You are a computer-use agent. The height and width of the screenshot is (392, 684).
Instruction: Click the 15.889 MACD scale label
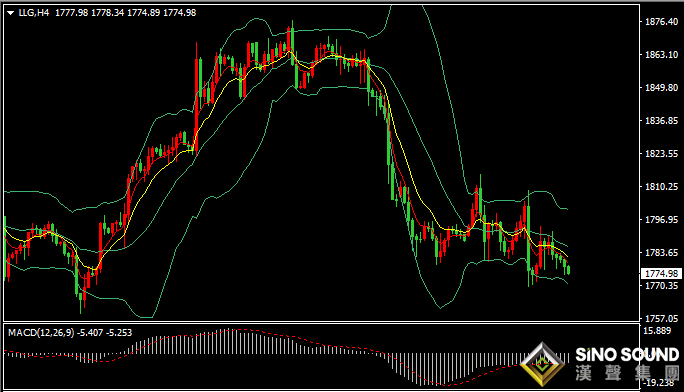[657, 331]
